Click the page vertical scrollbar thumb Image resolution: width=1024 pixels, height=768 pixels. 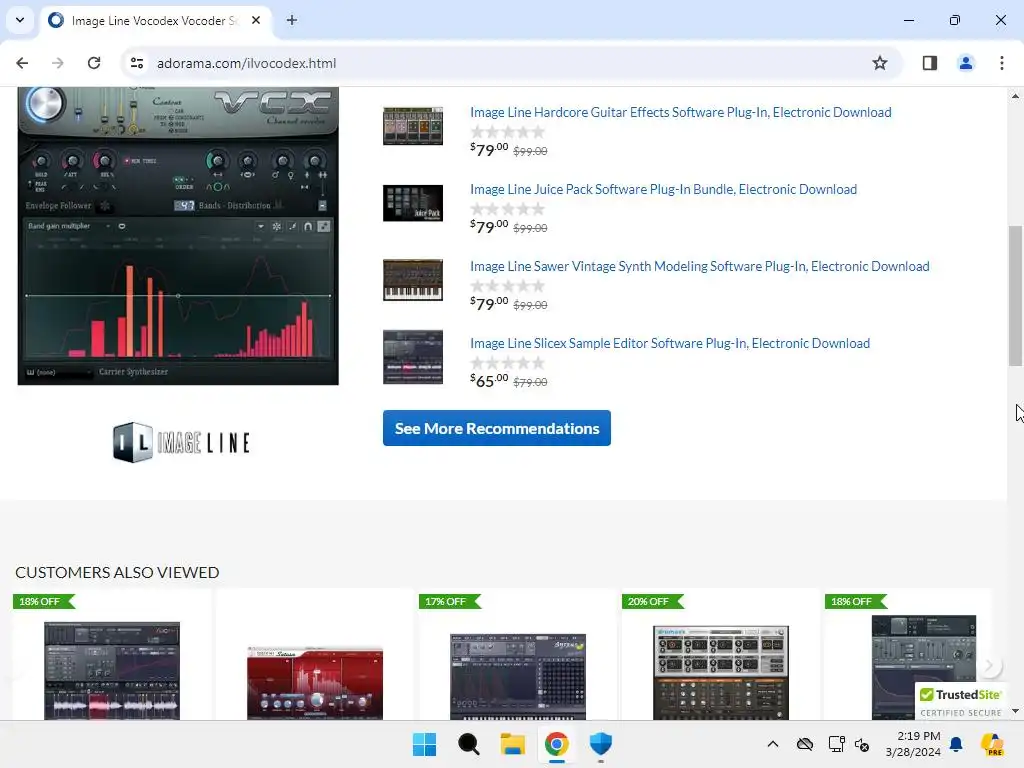(x=1015, y=296)
